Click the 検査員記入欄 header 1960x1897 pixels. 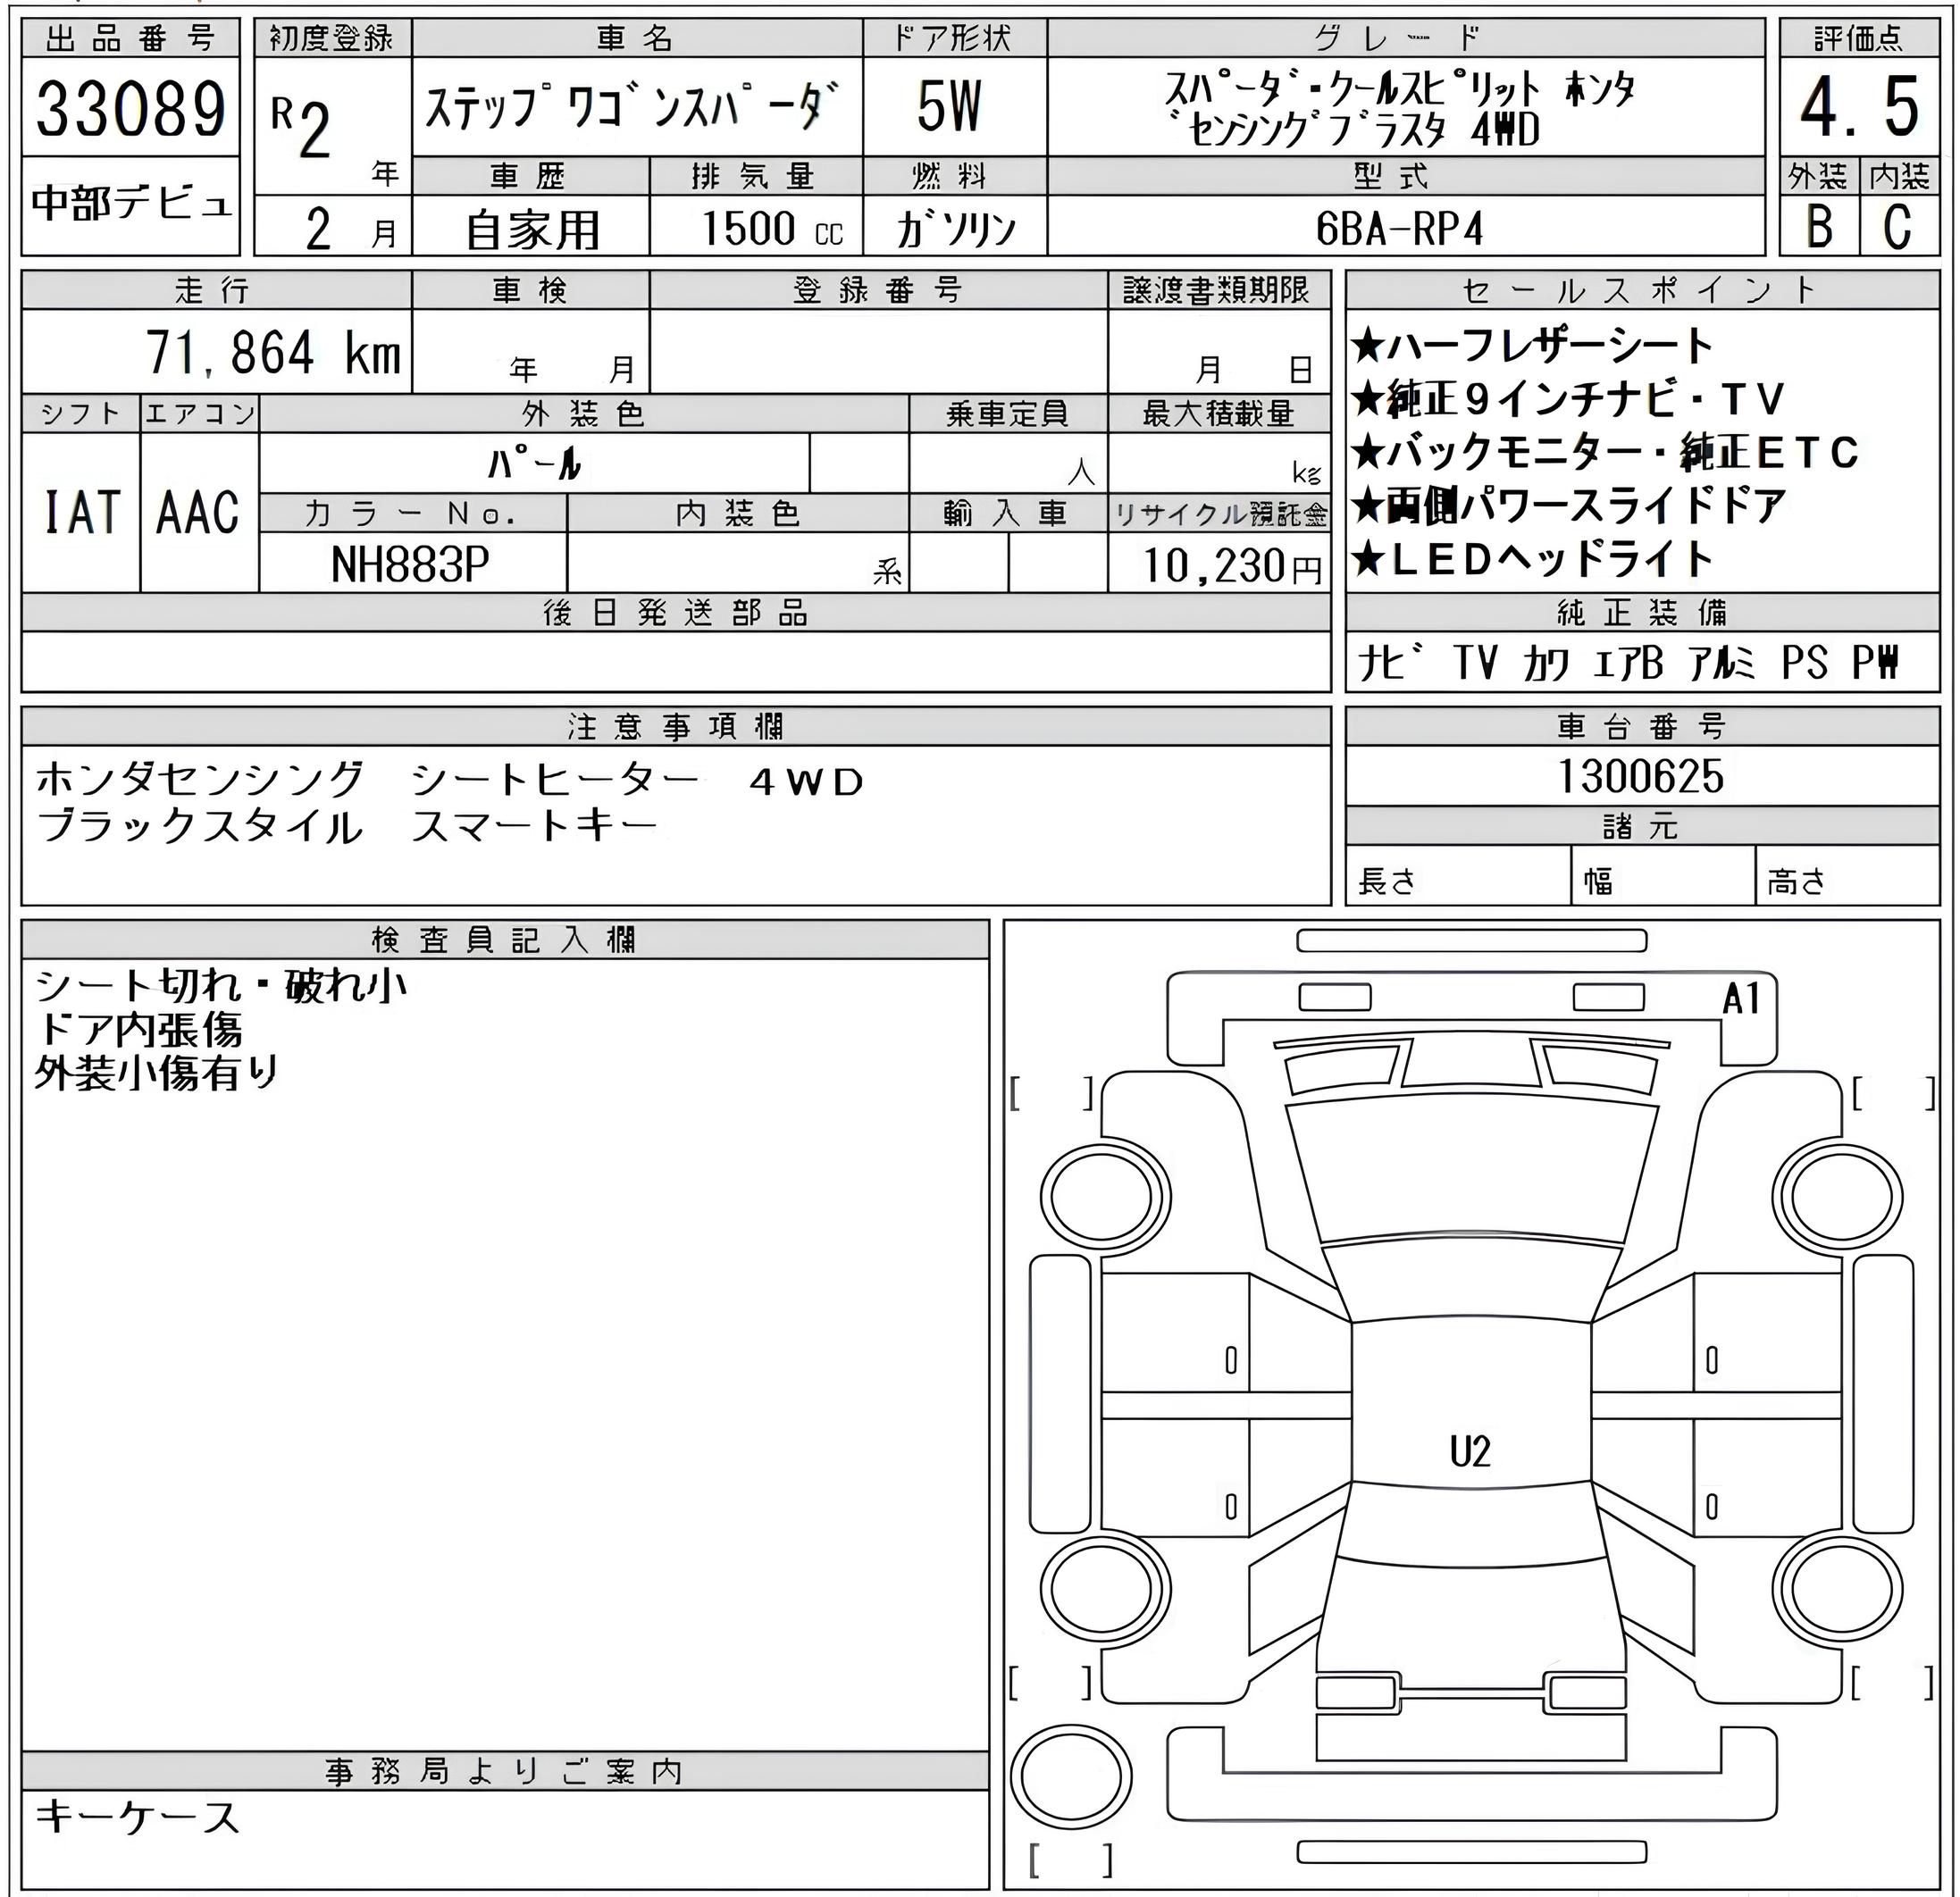504,940
